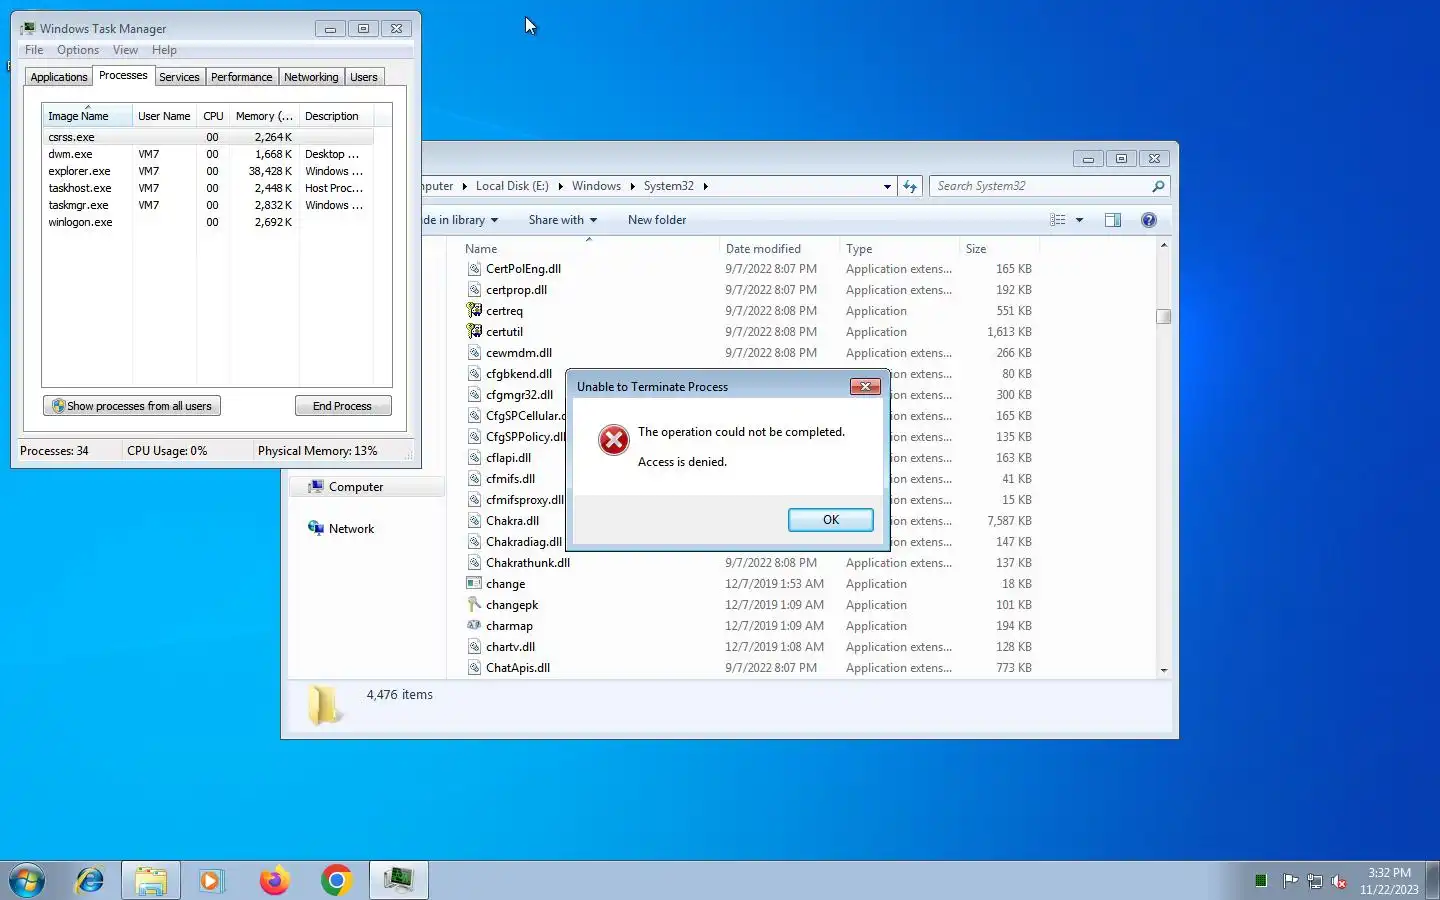Click the muted volume tray icon
The width and height of the screenshot is (1440, 900).
[x=1340, y=881]
